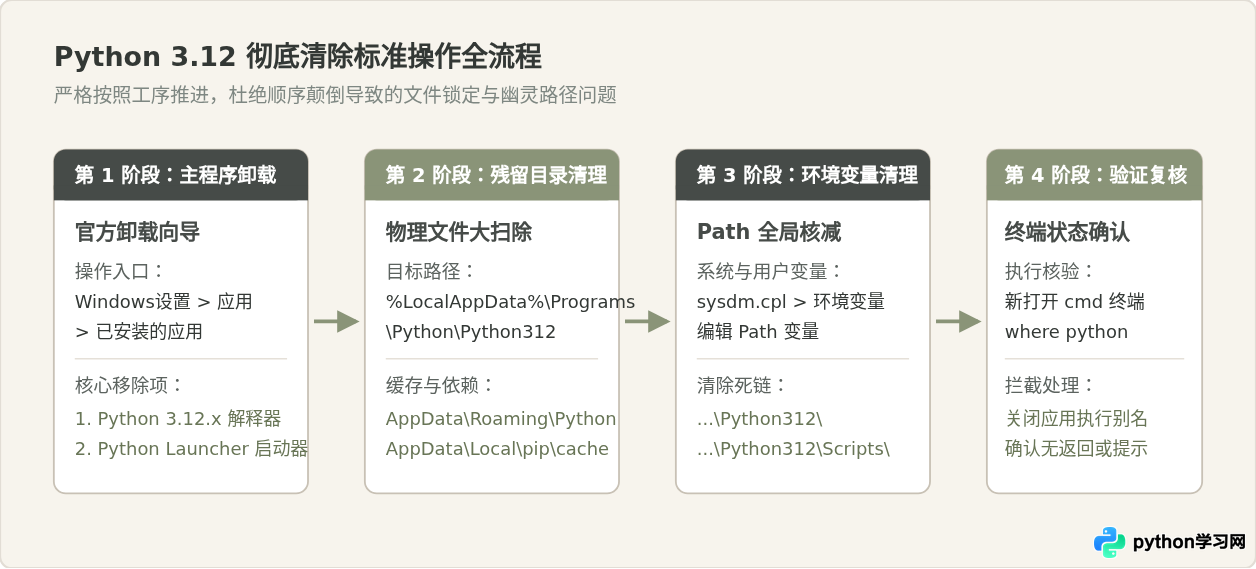This screenshot has height=569, width=1256.
Task: Click the path "\Python\Python312"
Action: 471,331
